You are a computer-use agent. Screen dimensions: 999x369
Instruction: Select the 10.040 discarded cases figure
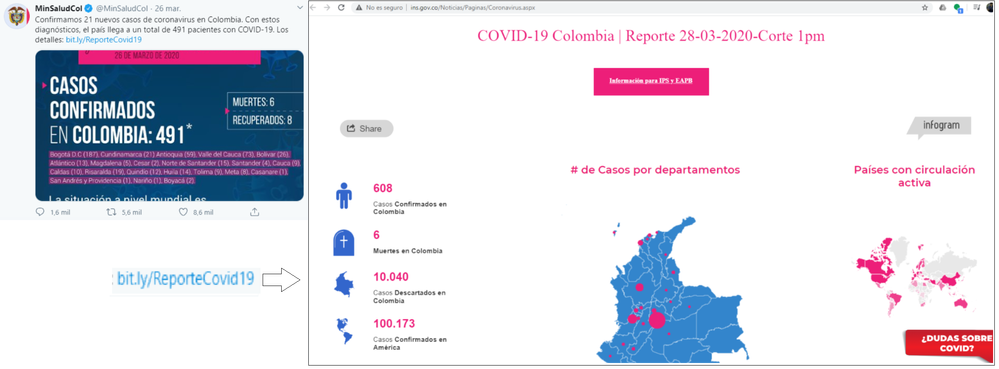(x=391, y=277)
